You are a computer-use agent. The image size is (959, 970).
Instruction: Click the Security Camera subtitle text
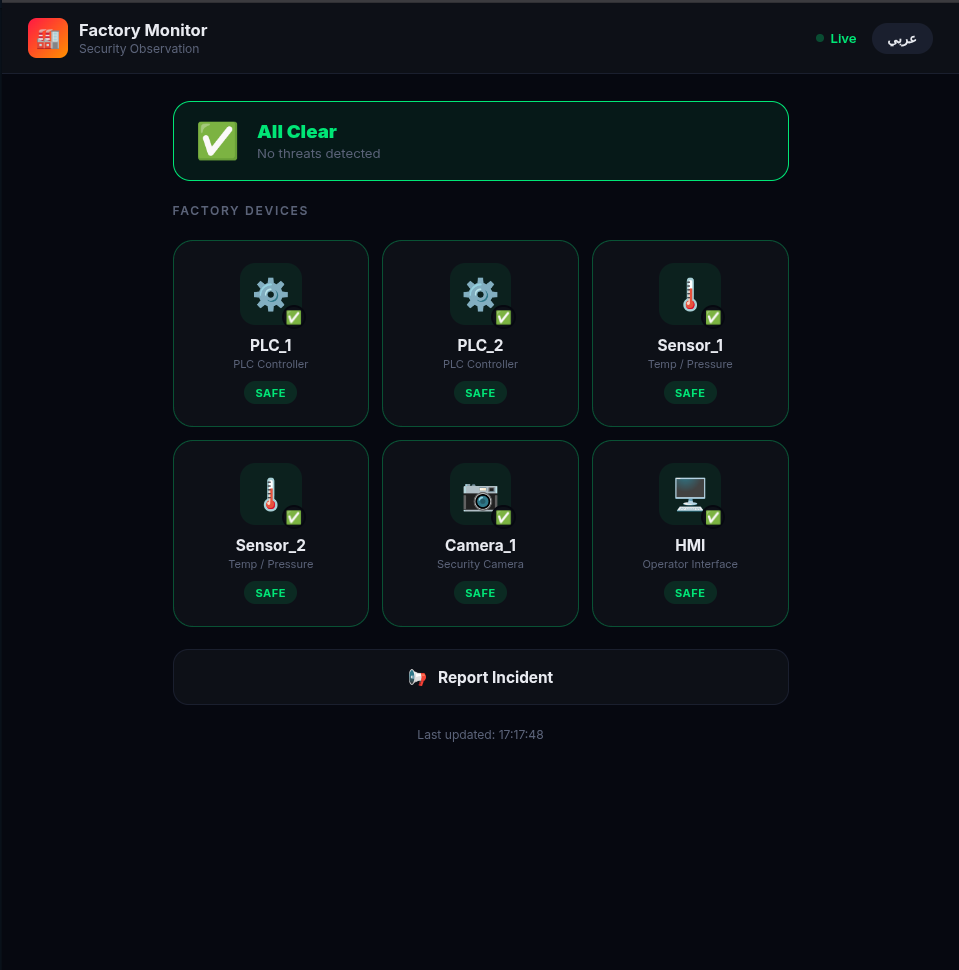[480, 564]
